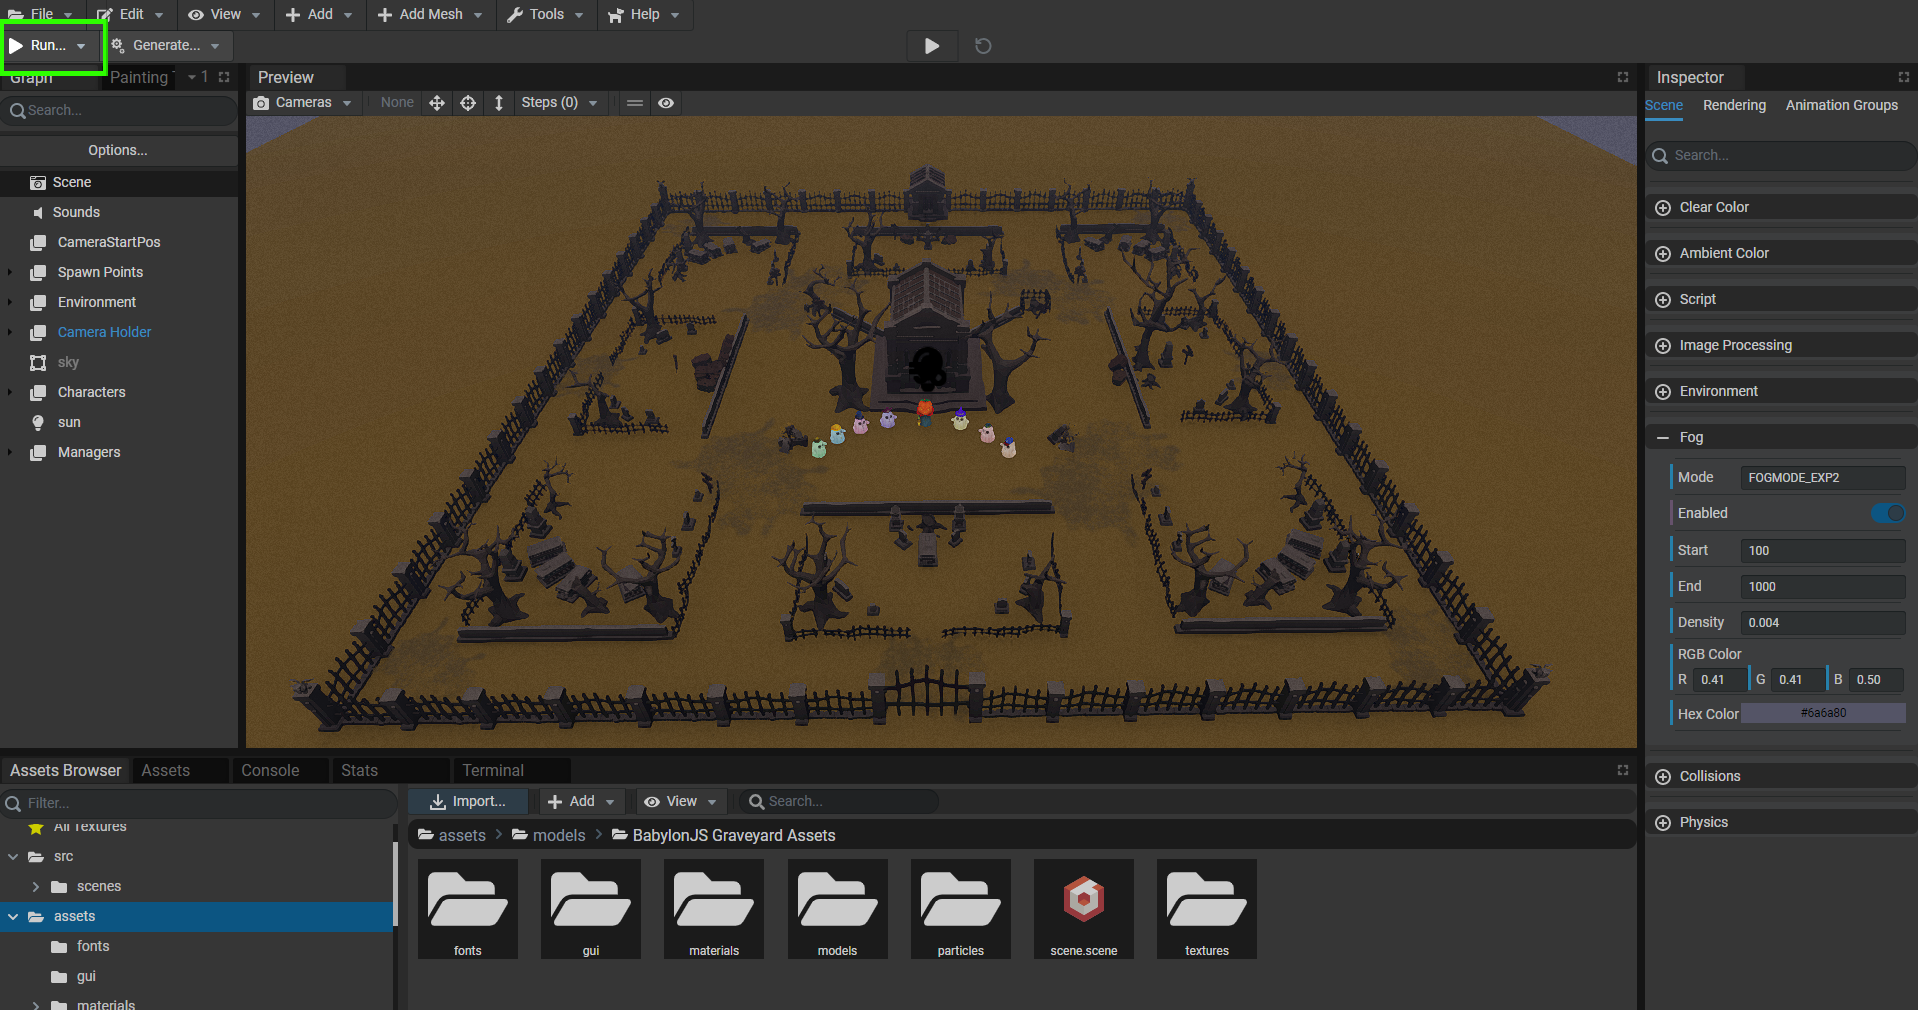Collapse the Fog section
This screenshot has width=1918, height=1010.
pos(1663,437)
